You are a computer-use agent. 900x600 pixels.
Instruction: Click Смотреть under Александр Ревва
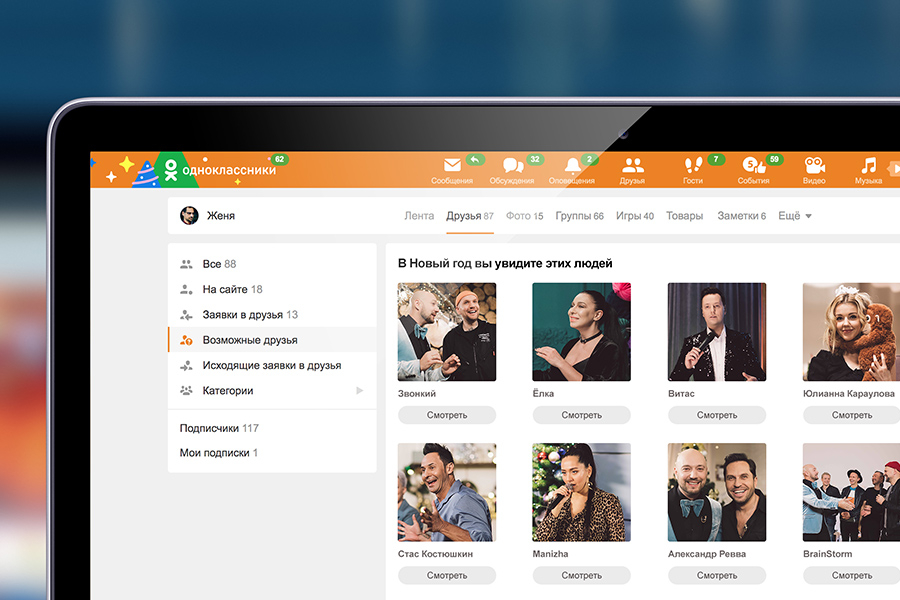717,575
